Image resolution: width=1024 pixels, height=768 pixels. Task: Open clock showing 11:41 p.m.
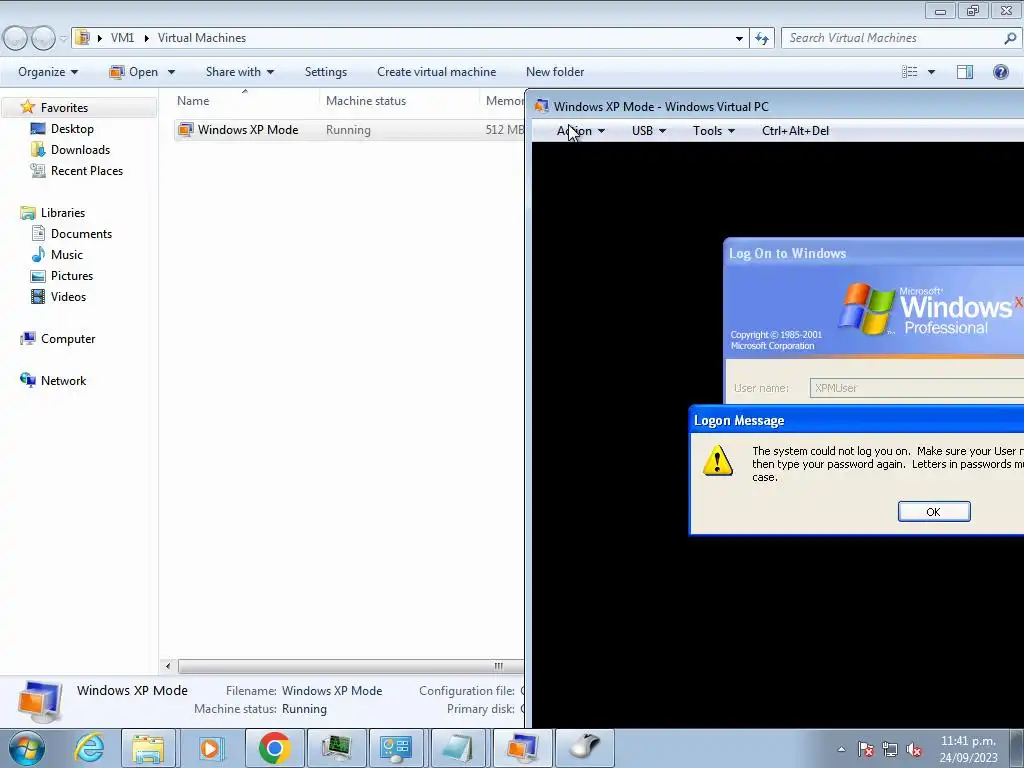click(968, 749)
